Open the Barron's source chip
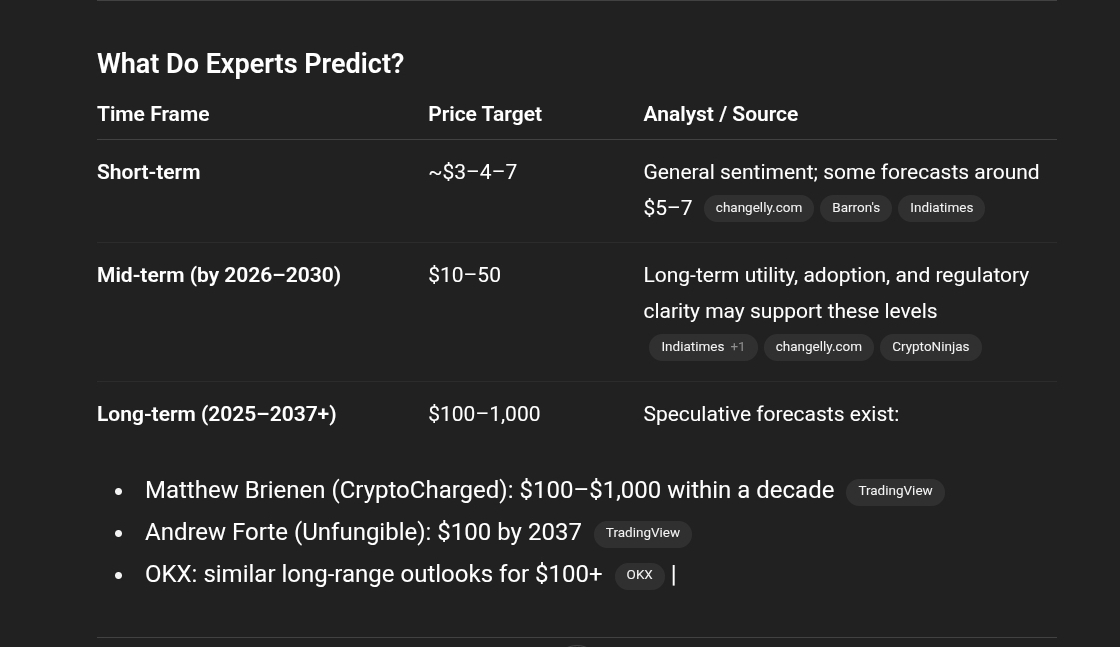The height and width of the screenshot is (647, 1120). [x=856, y=208]
